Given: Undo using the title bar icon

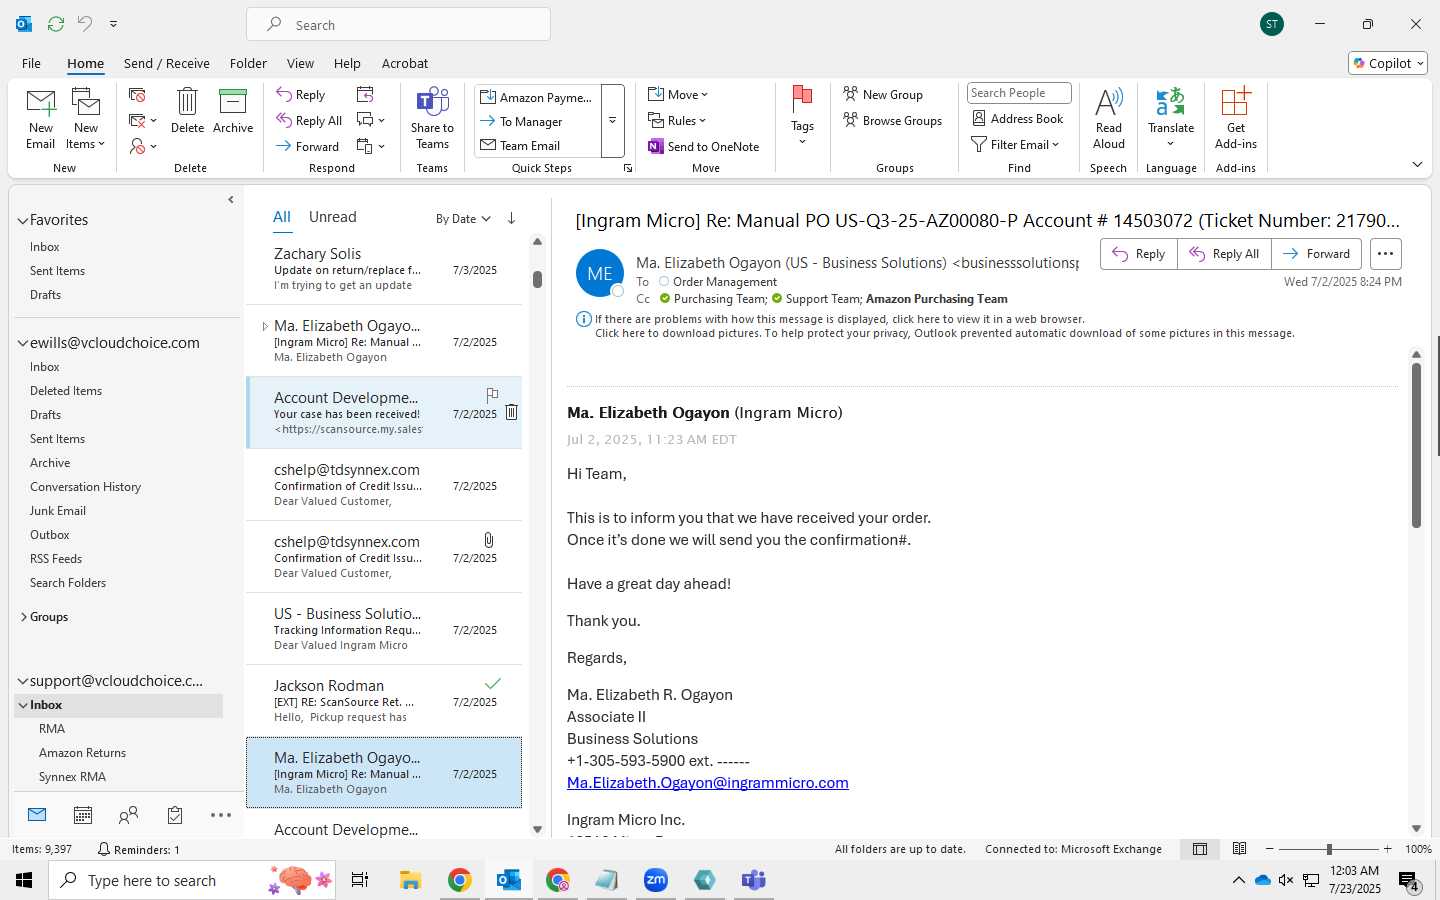Looking at the screenshot, I should (85, 23).
